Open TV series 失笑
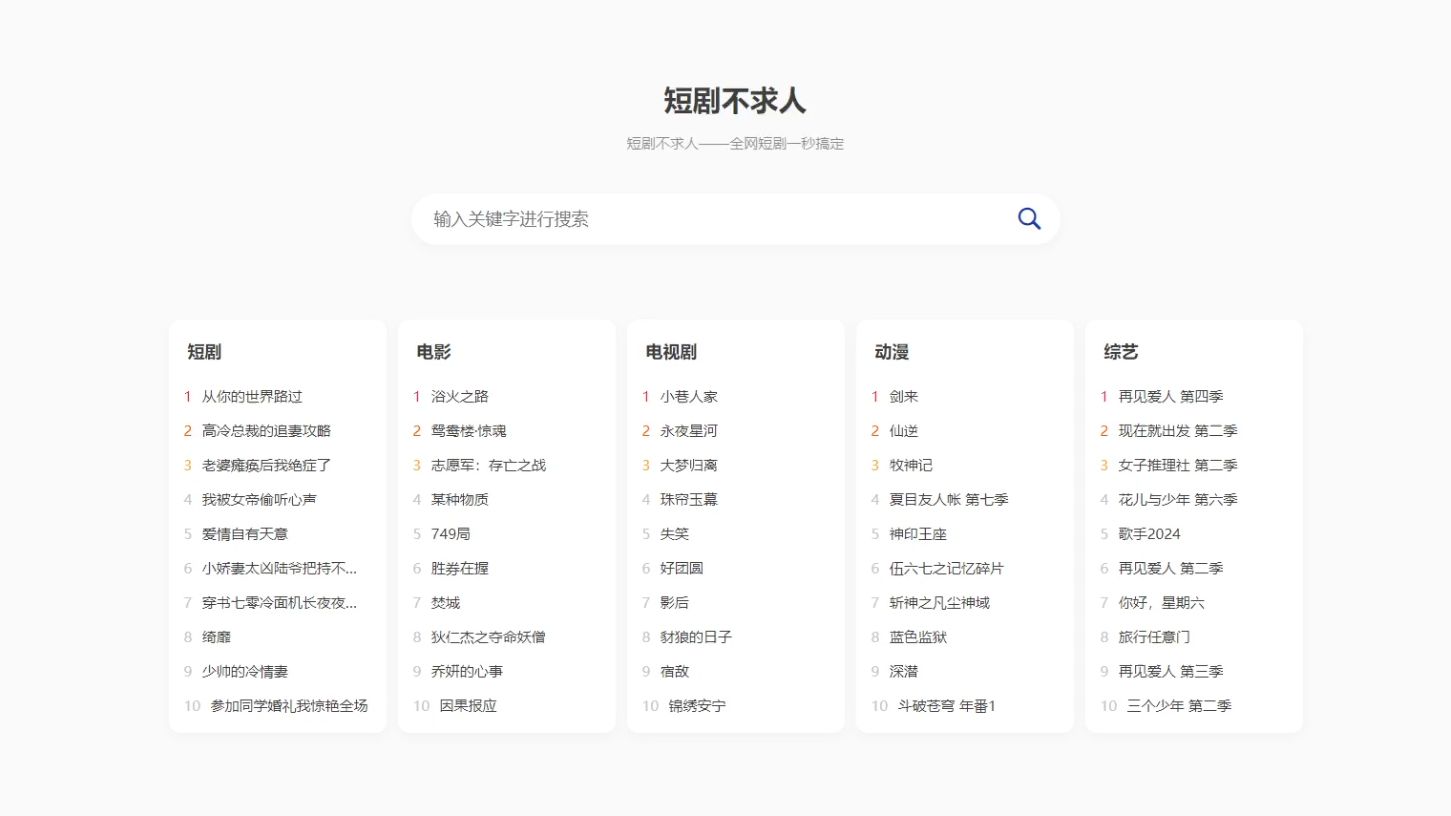The width and height of the screenshot is (1451, 816). (x=674, y=534)
